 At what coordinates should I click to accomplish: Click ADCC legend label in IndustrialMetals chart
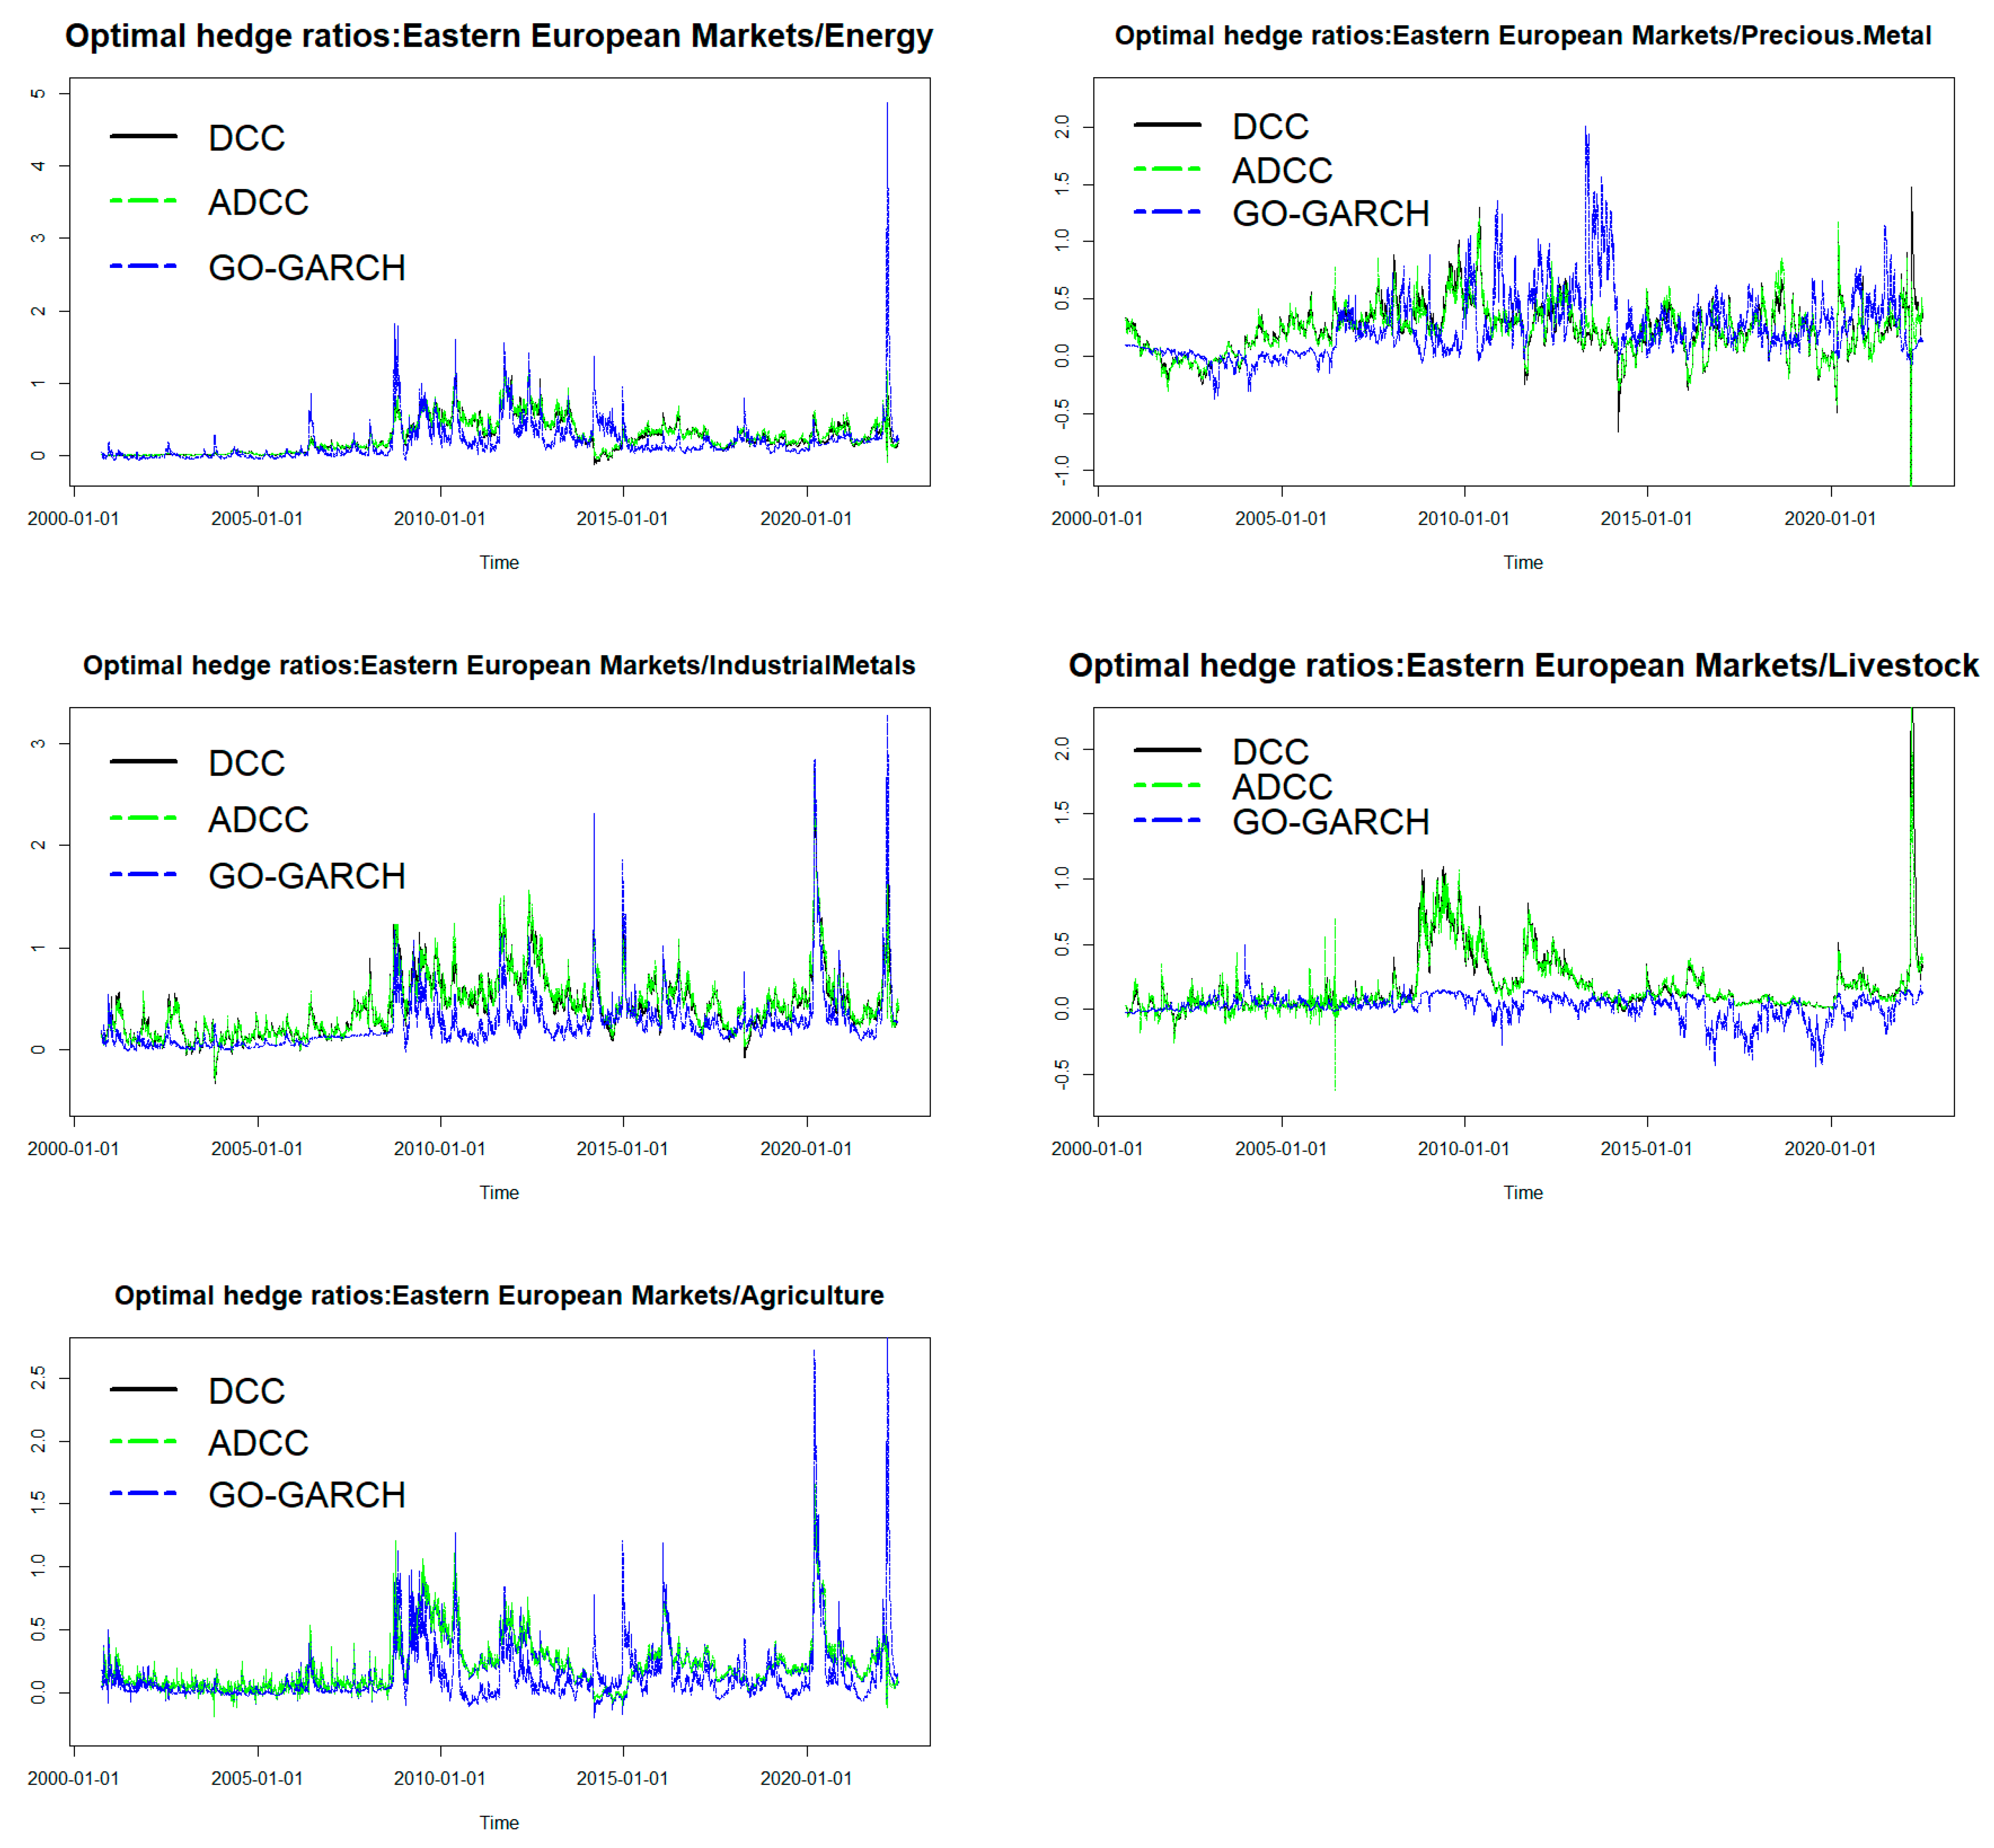[258, 820]
